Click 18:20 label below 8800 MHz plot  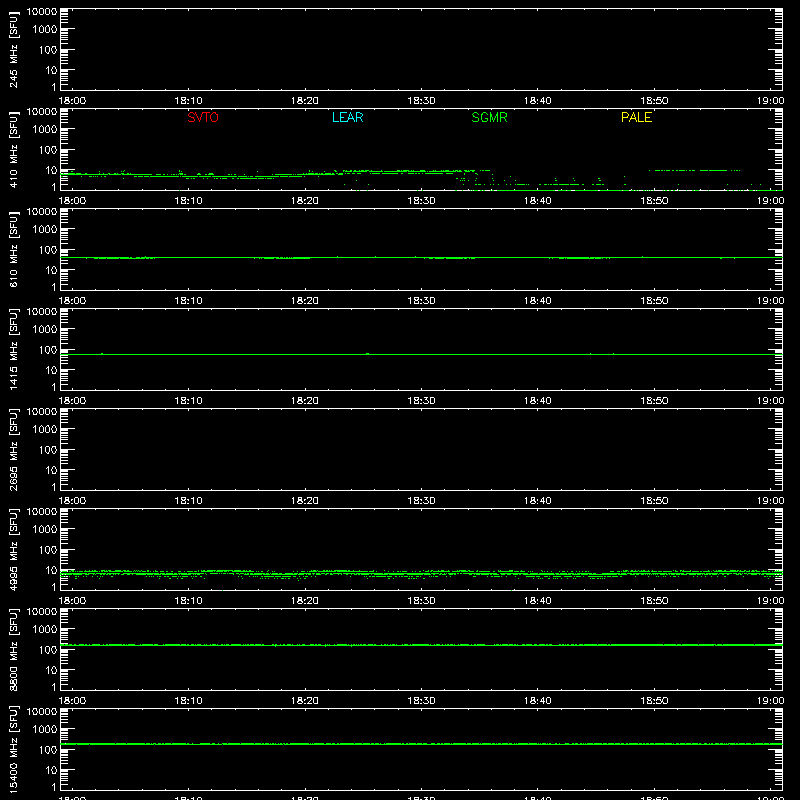(x=305, y=701)
